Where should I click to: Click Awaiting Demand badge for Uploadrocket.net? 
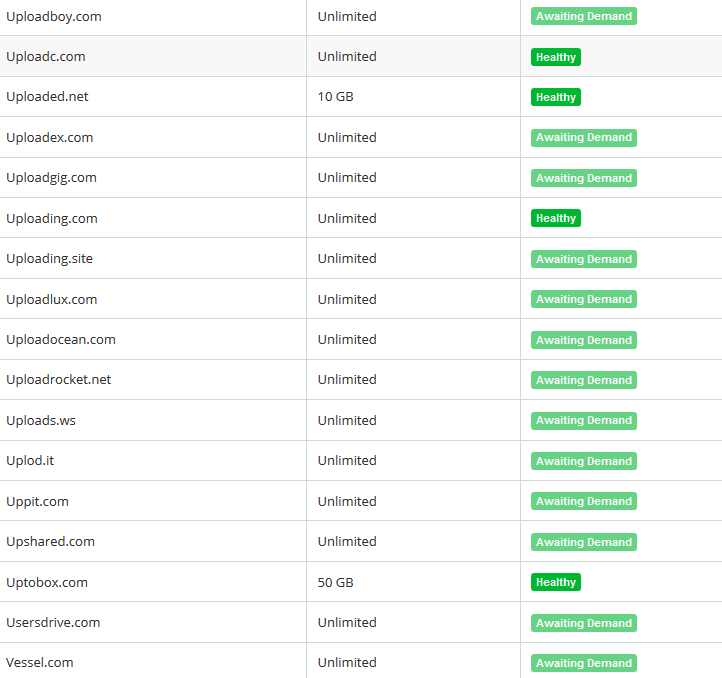pos(584,380)
